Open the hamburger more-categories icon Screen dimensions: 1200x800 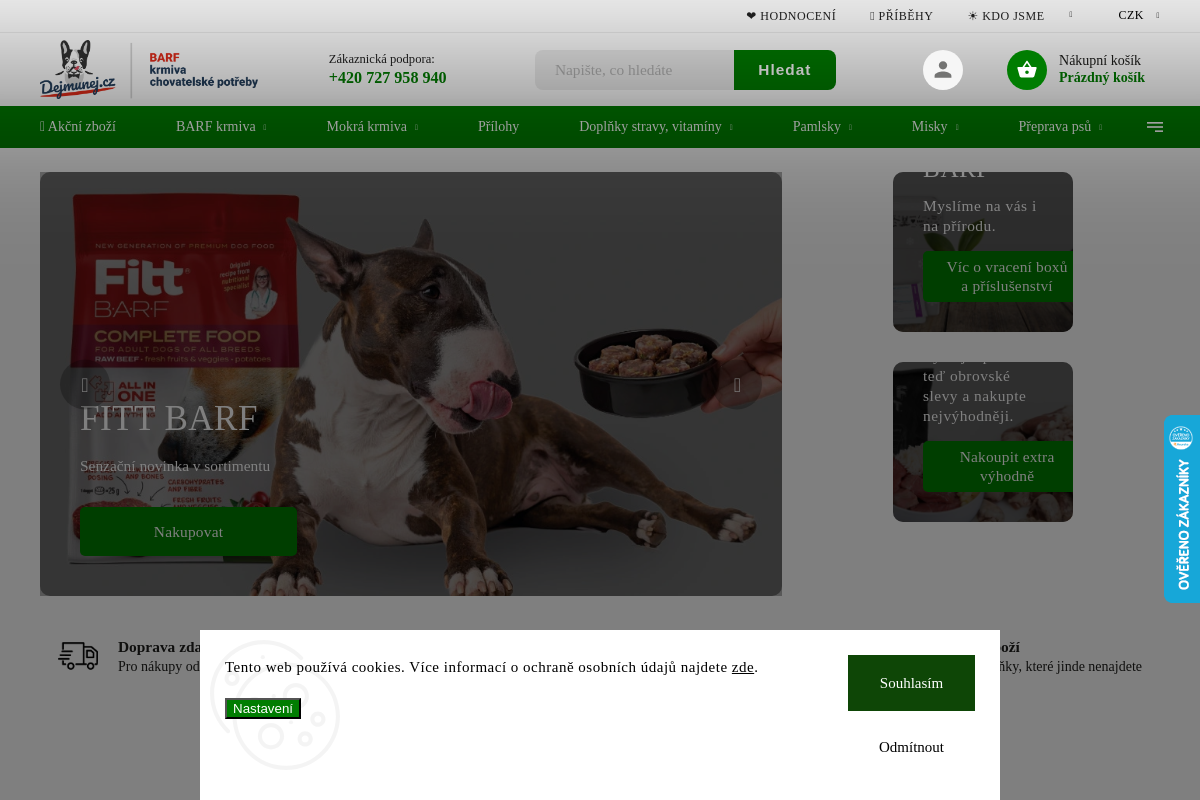(1155, 127)
